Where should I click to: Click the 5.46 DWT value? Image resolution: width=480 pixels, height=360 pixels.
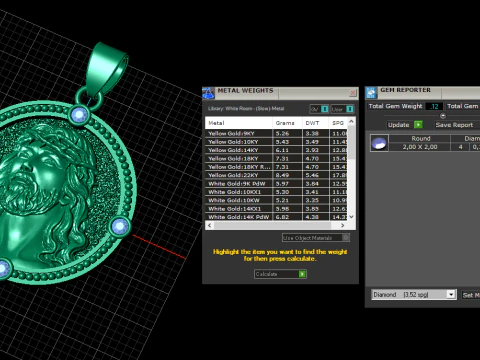point(312,175)
